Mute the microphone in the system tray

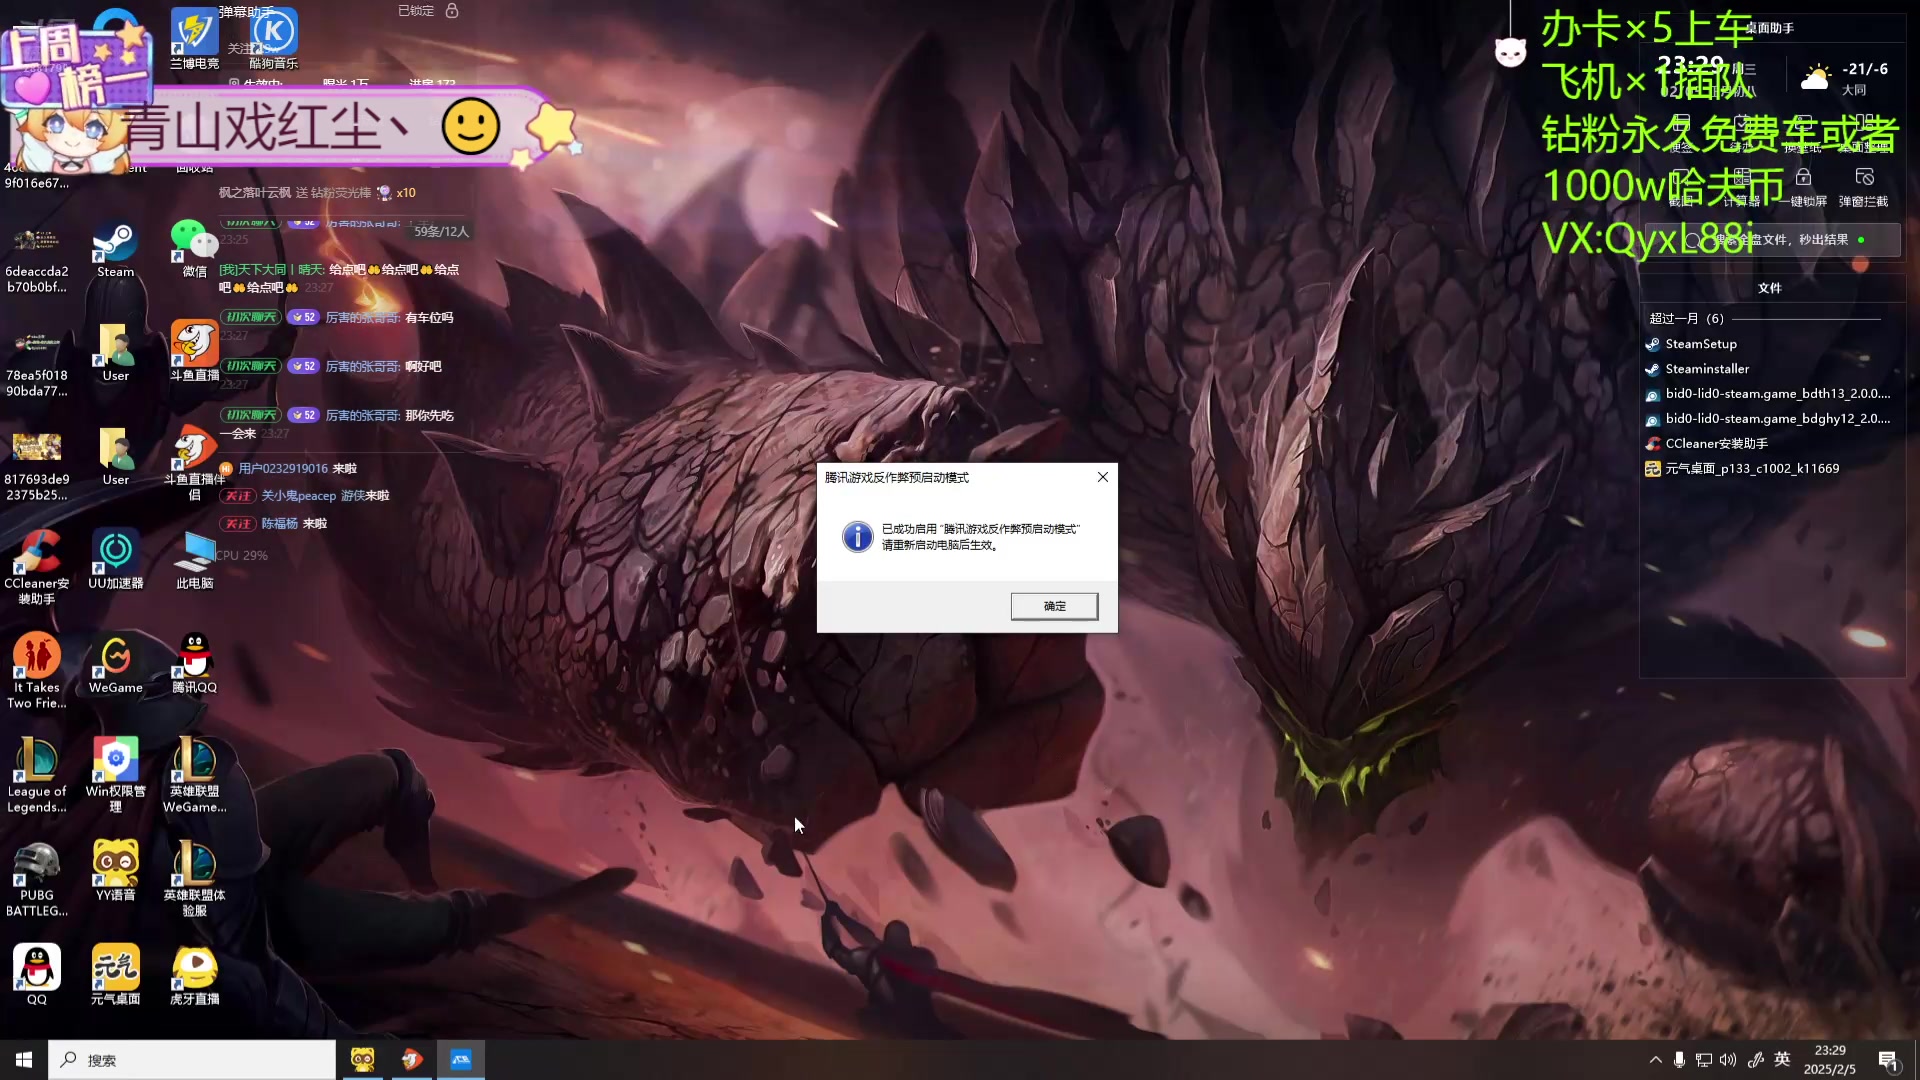click(1679, 1060)
